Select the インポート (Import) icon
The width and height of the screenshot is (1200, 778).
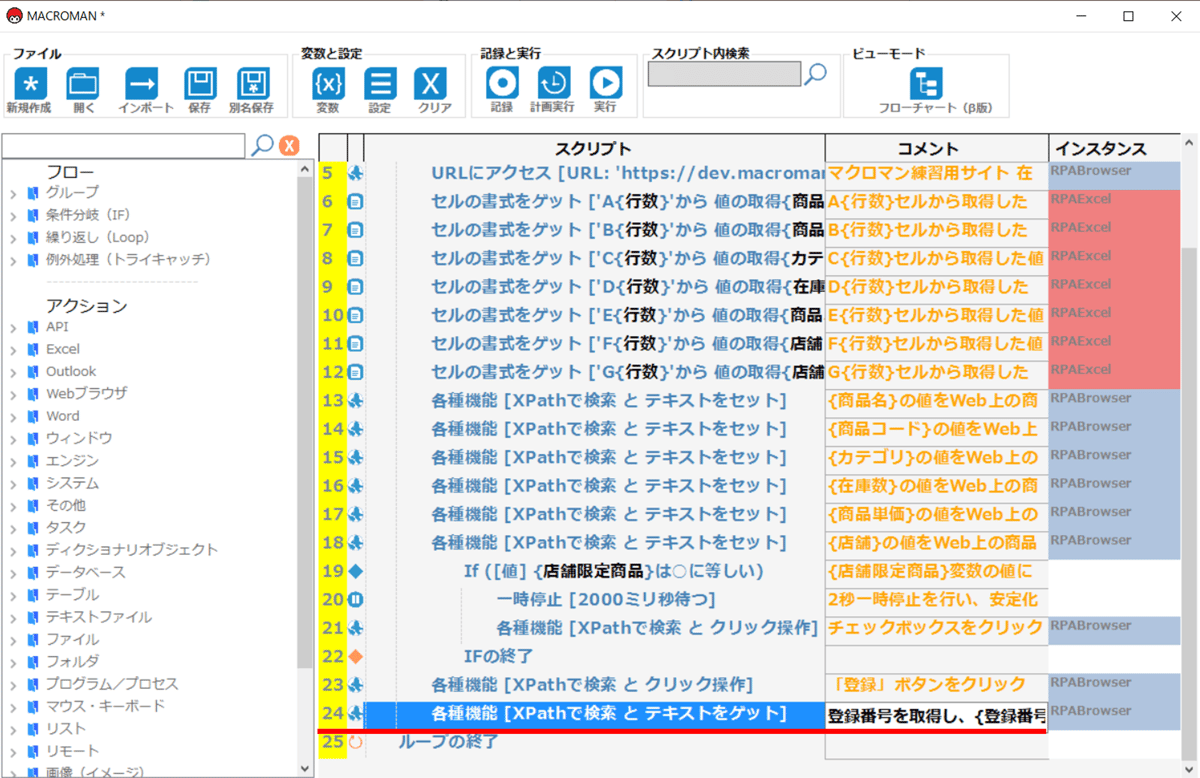(x=142, y=83)
